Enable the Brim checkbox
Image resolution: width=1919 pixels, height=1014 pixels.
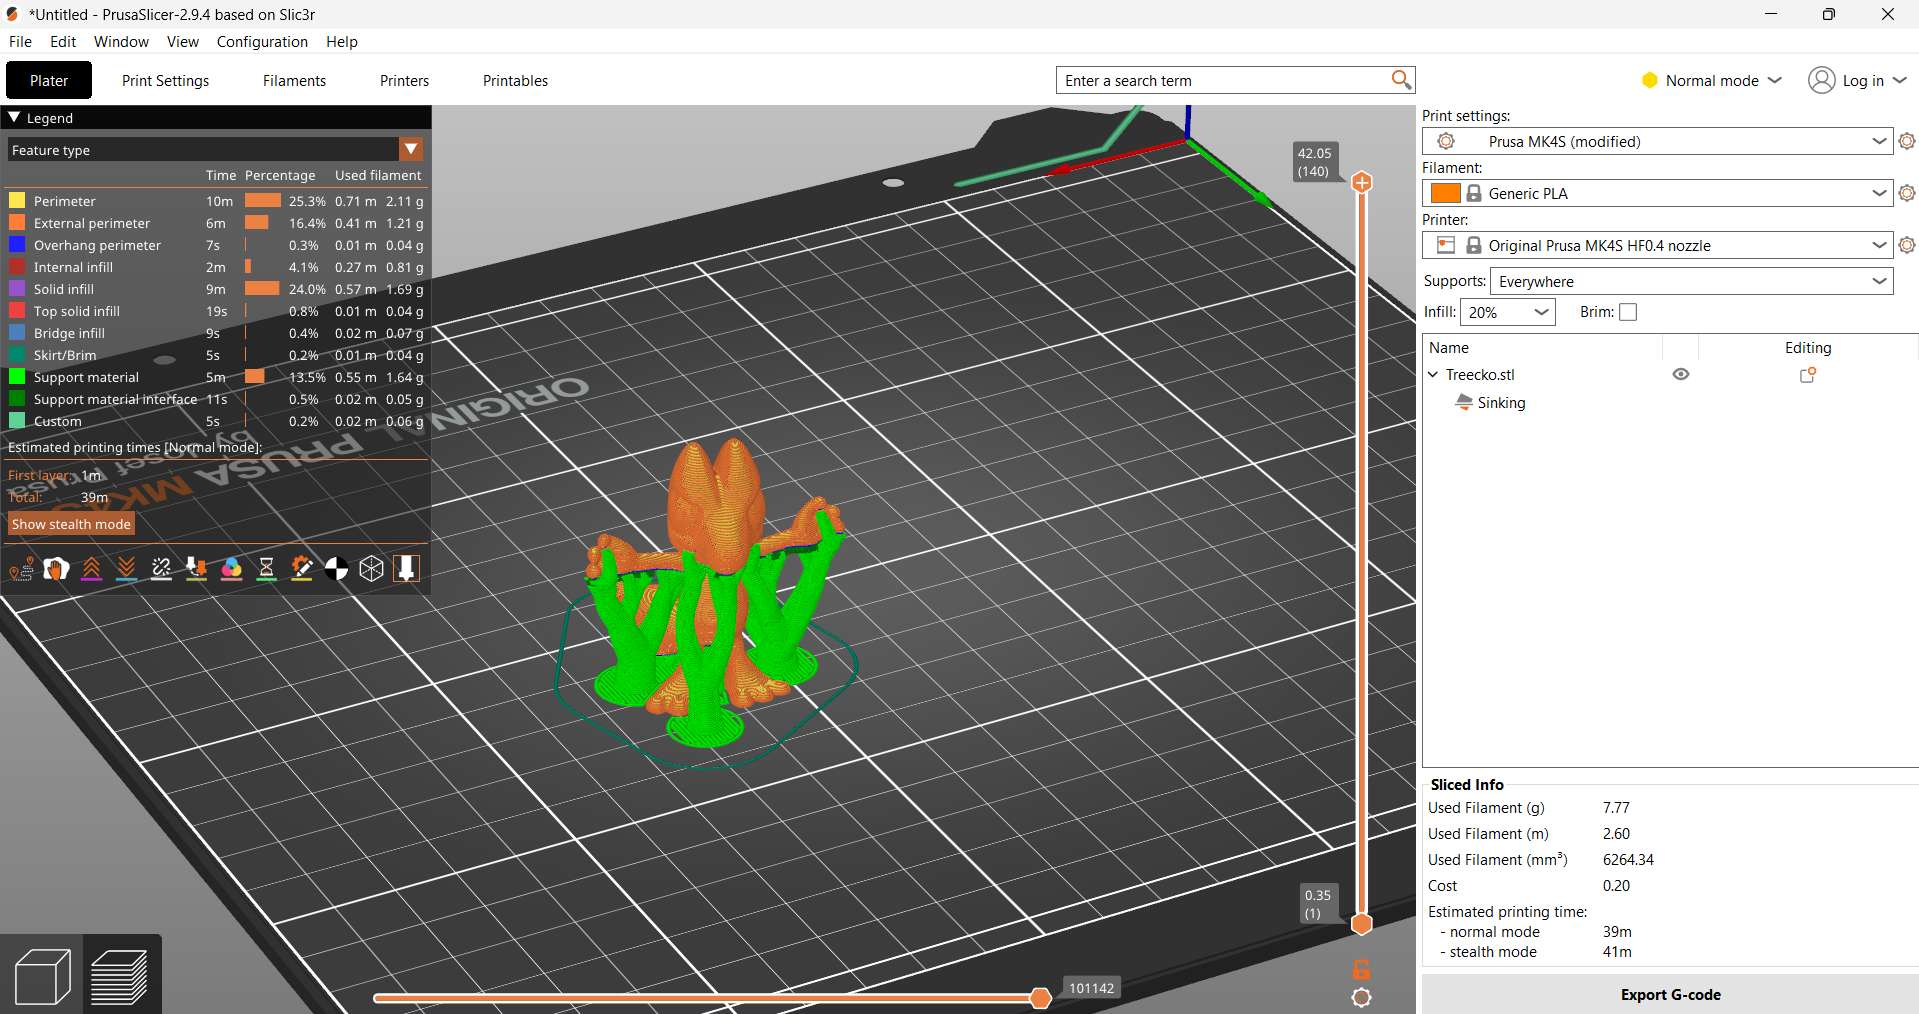[x=1628, y=312]
